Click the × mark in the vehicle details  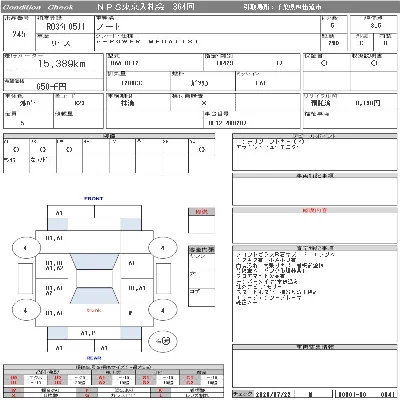coord(204,103)
